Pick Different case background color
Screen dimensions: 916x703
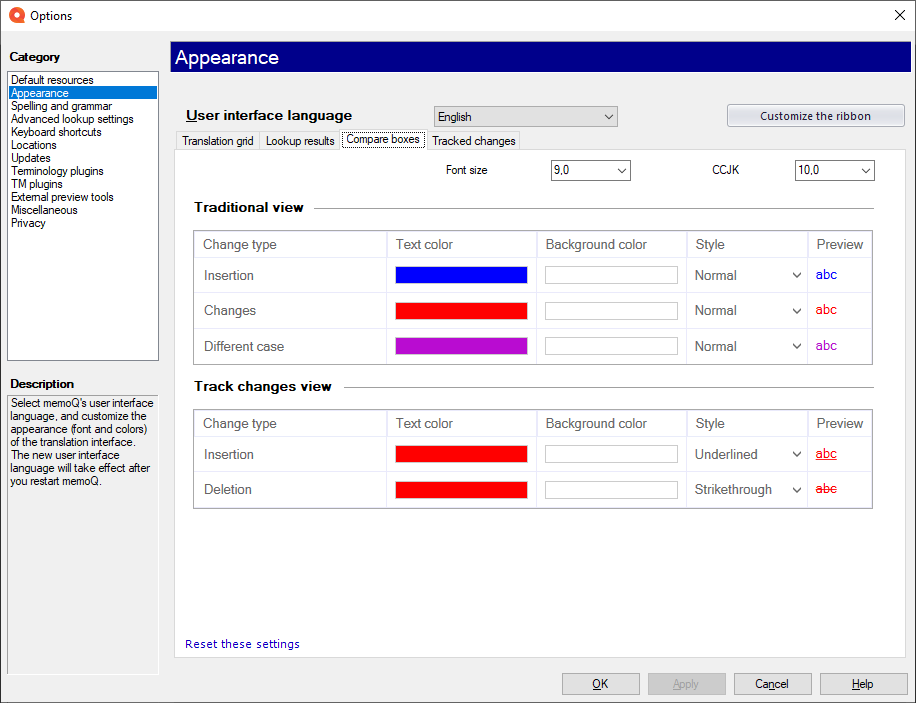611,346
